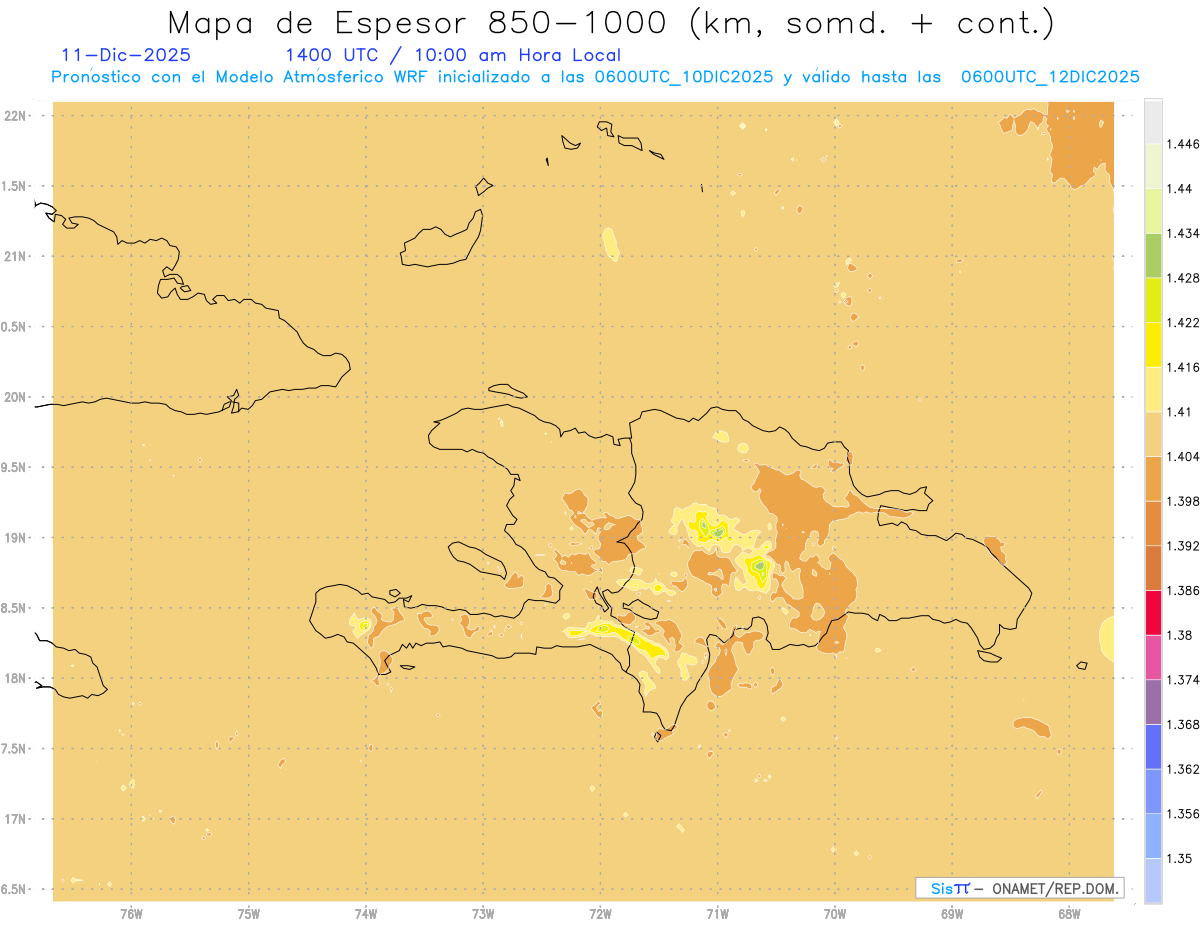Select the purple colorbar swatch between 1.368 and 1.374
The width and height of the screenshot is (1200, 927).
pyautogui.click(x=1153, y=702)
